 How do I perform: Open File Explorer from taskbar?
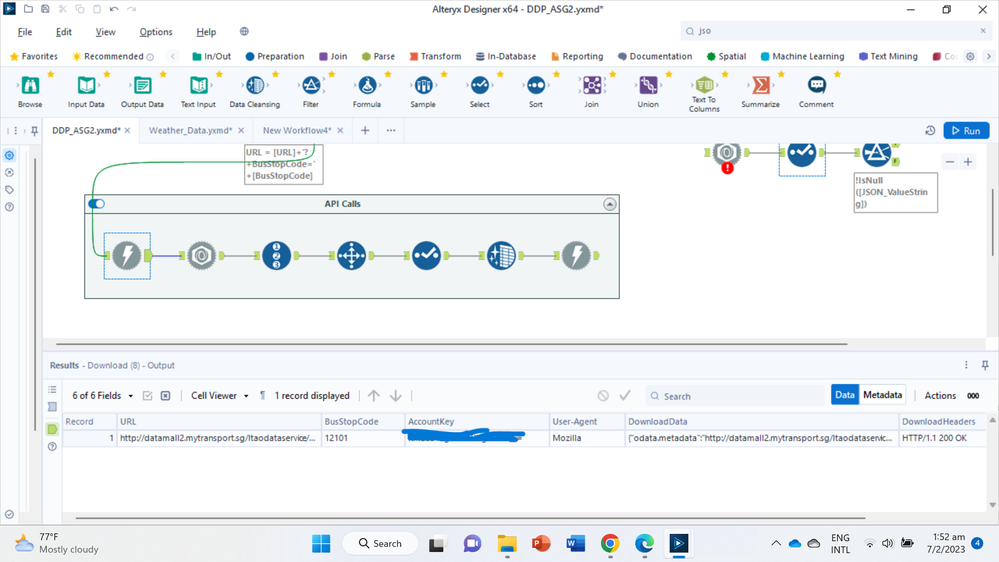[507, 544]
